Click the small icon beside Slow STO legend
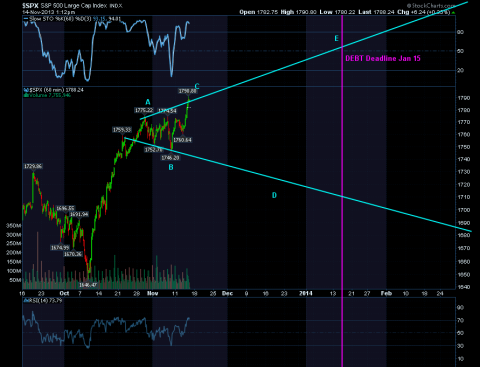The width and height of the screenshot is (480, 367). pos(26,19)
